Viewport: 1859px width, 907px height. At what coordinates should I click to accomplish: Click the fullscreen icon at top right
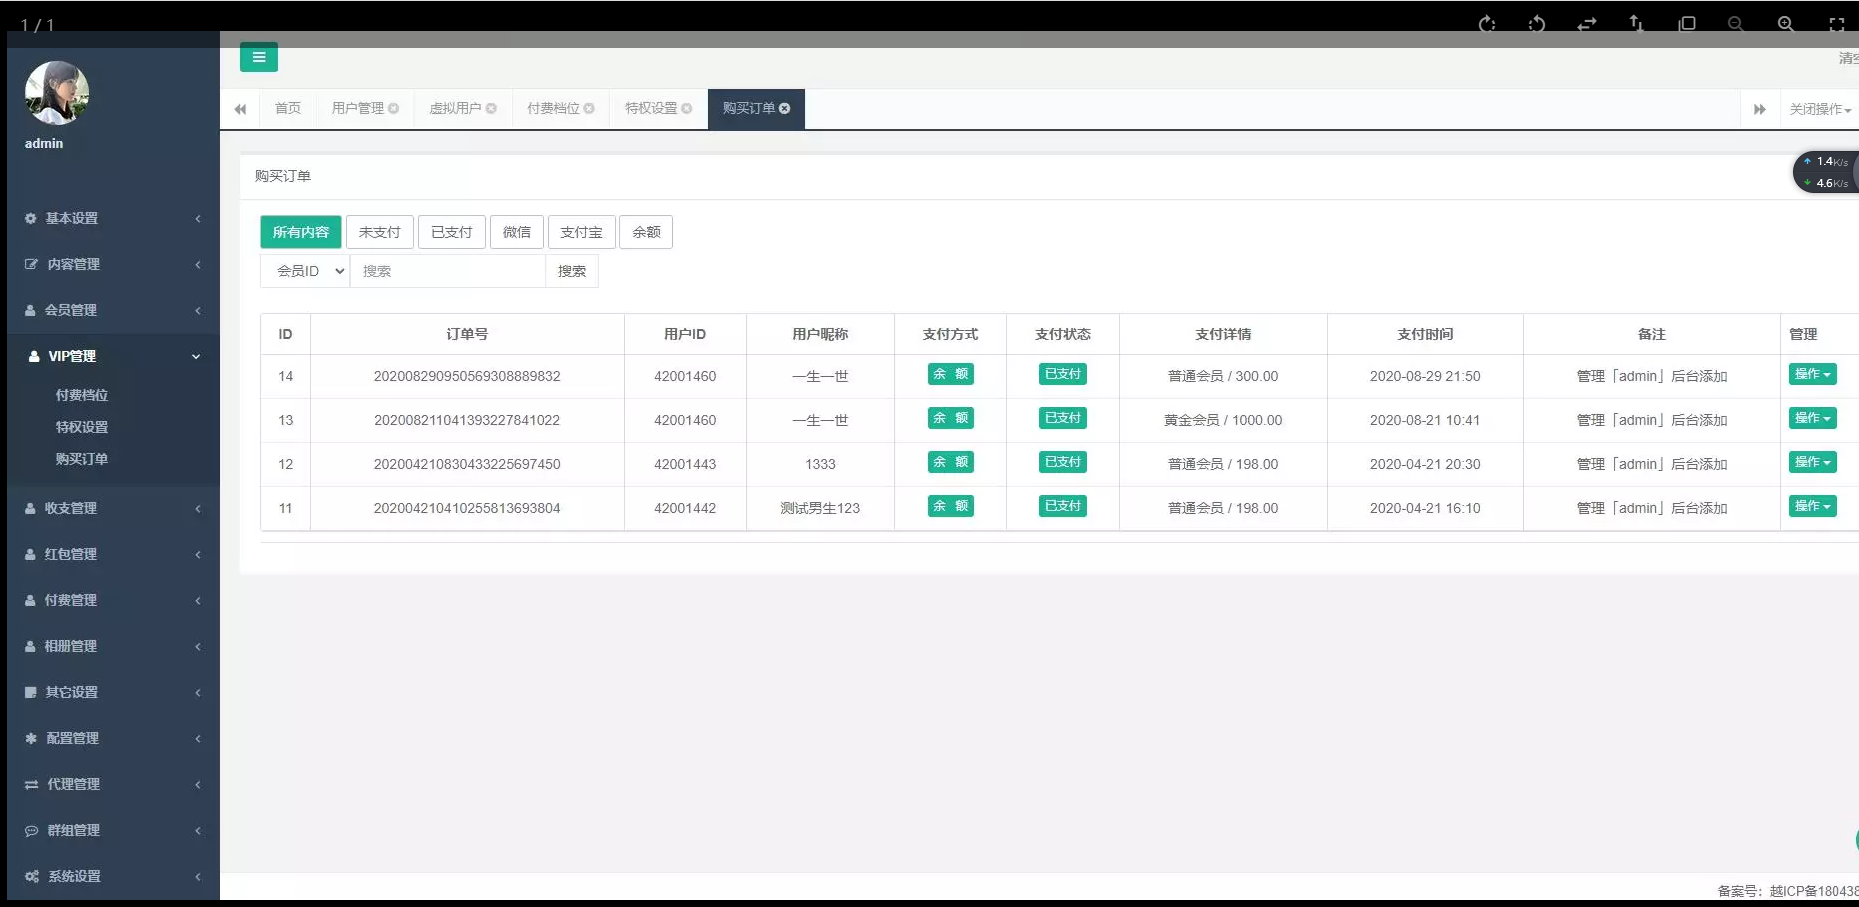(1836, 24)
